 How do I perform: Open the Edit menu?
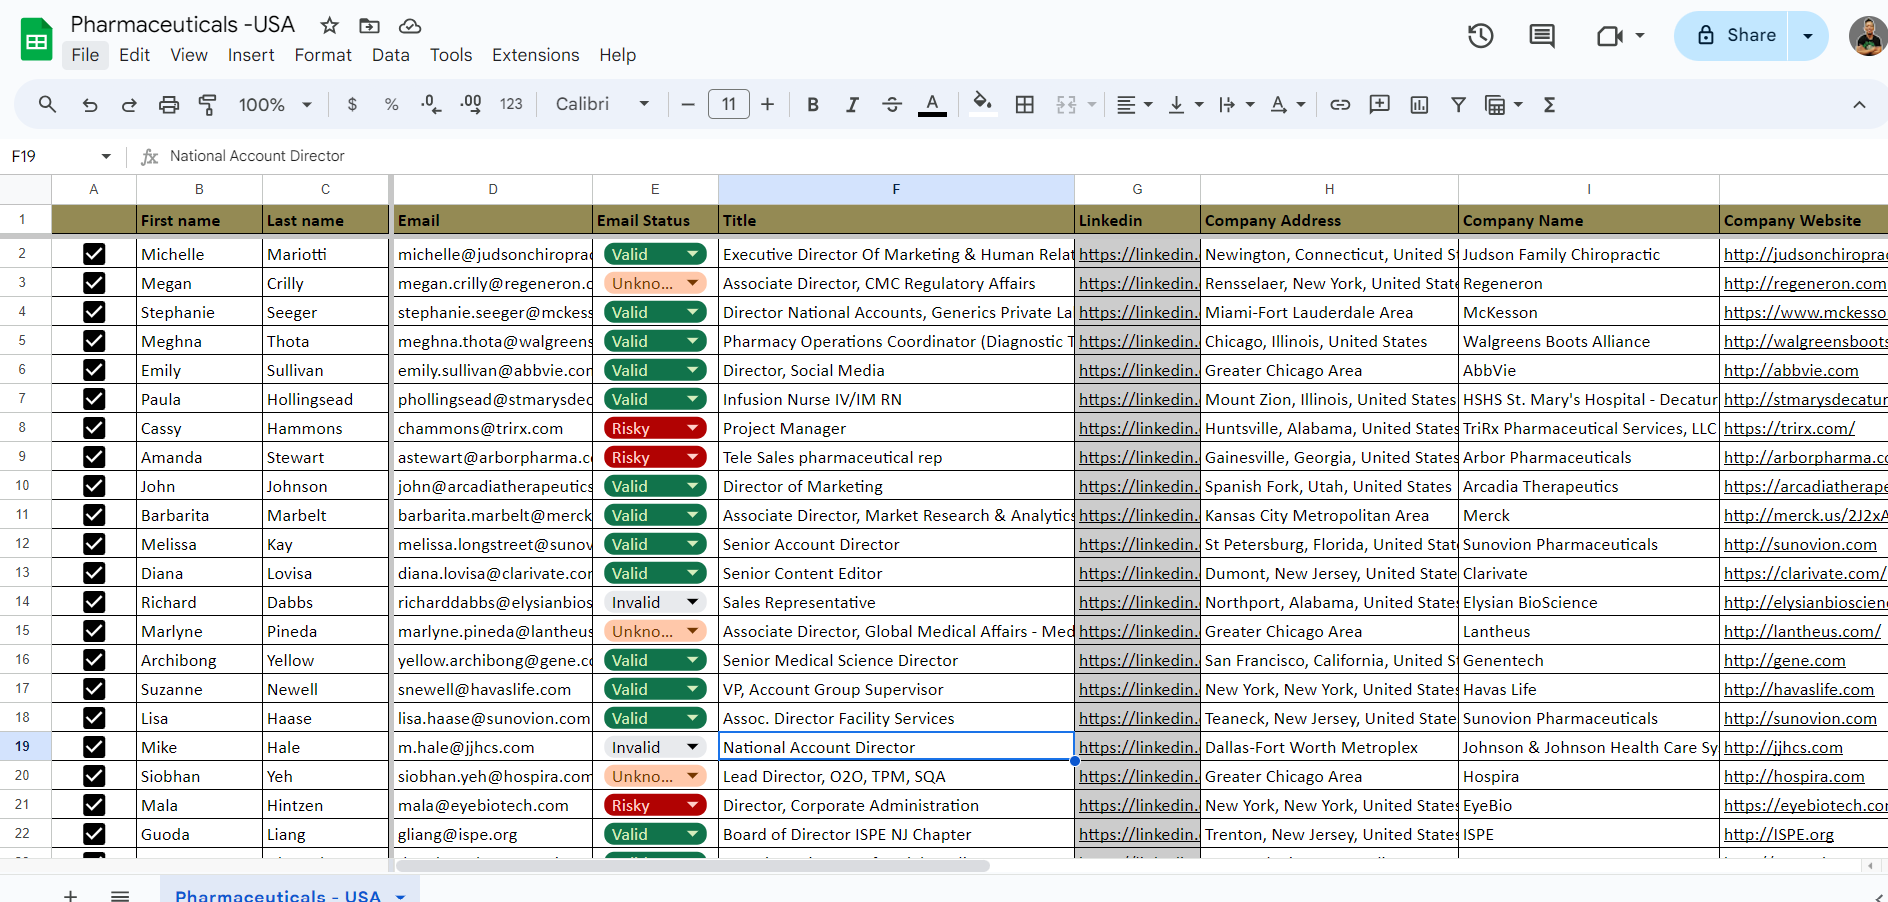tap(134, 55)
